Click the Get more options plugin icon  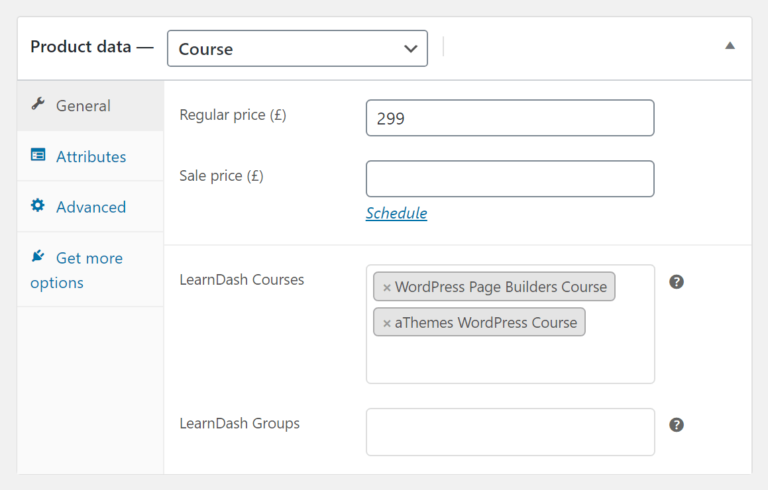click(x=38, y=257)
